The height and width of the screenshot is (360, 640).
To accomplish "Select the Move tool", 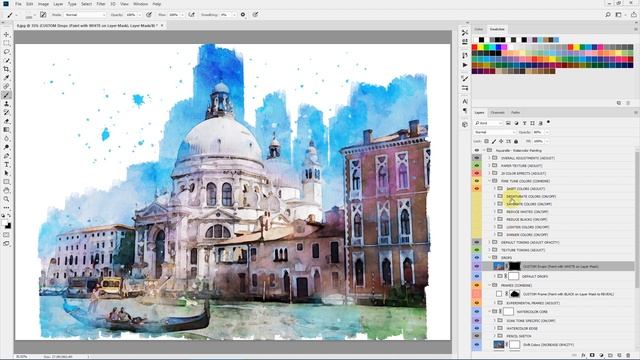I will (x=7, y=34).
